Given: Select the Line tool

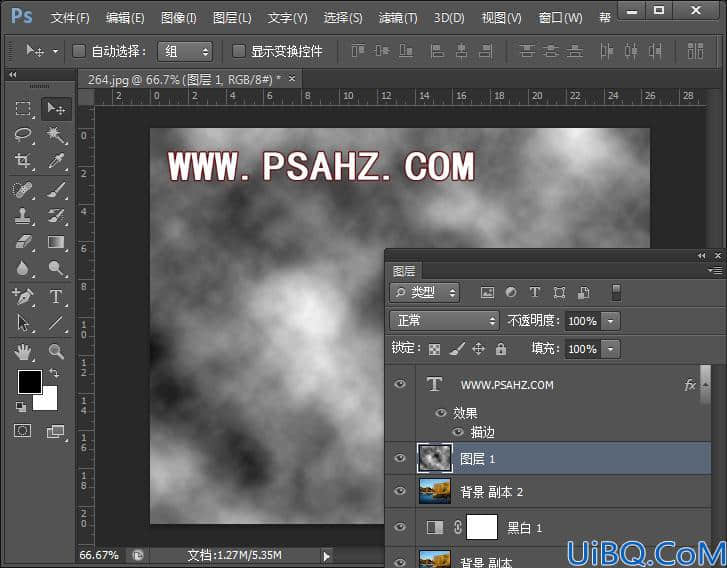Looking at the screenshot, I should tap(56, 323).
